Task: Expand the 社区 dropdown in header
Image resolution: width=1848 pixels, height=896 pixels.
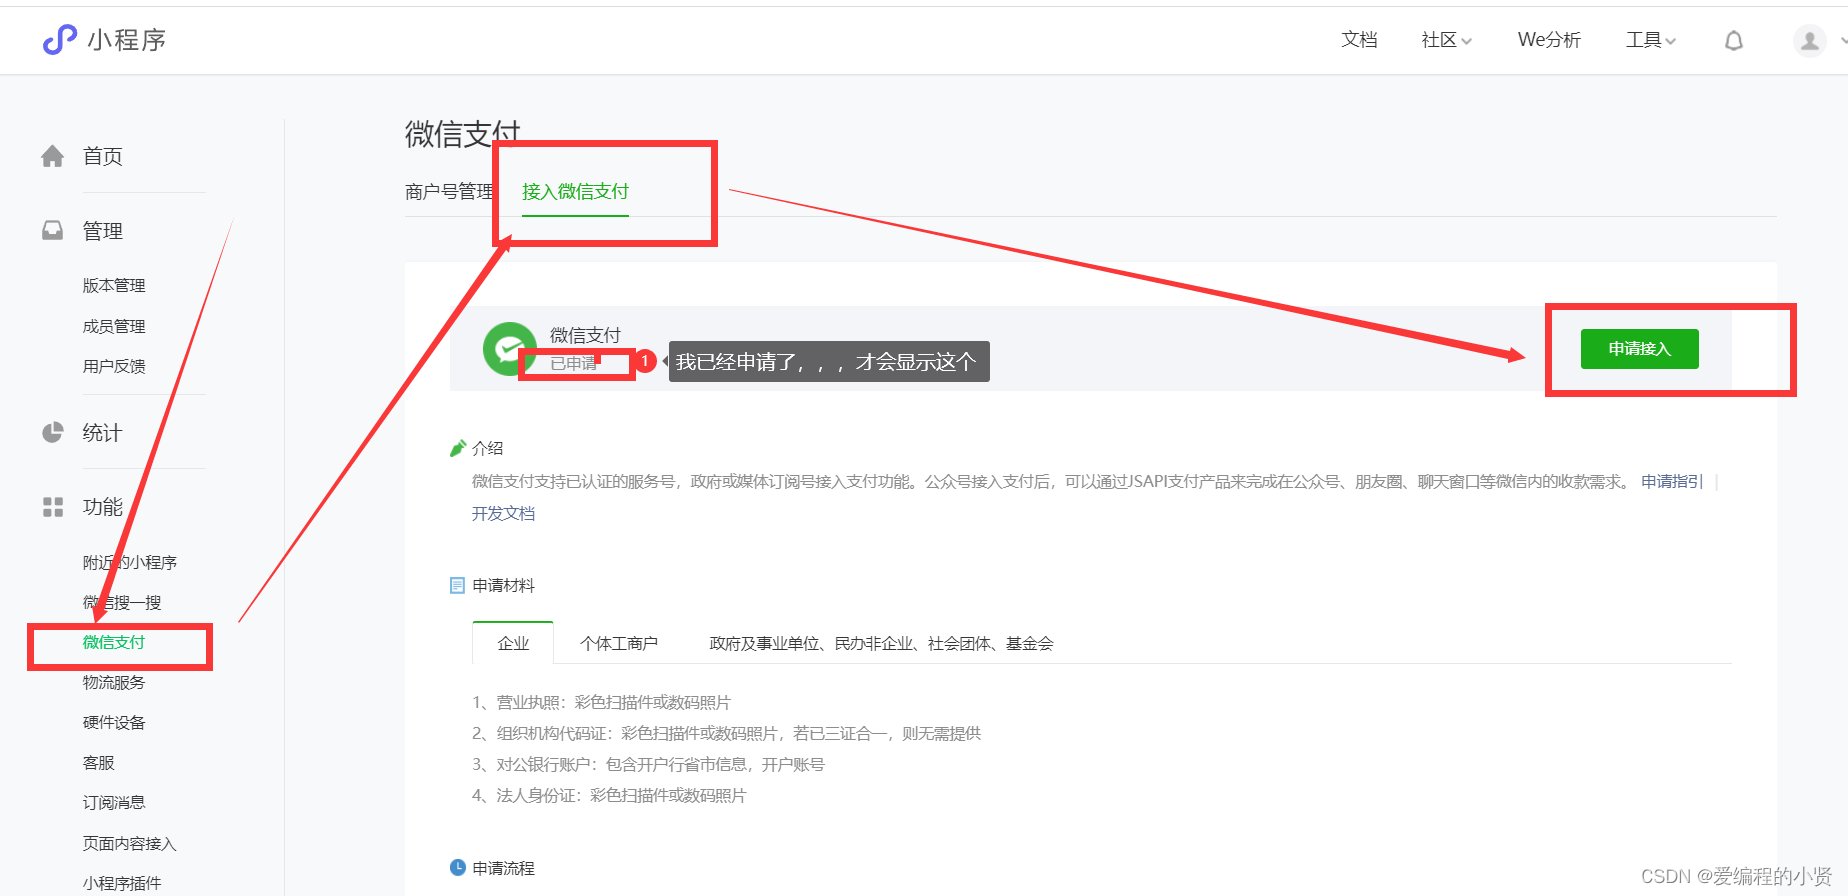Action: pos(1446,40)
